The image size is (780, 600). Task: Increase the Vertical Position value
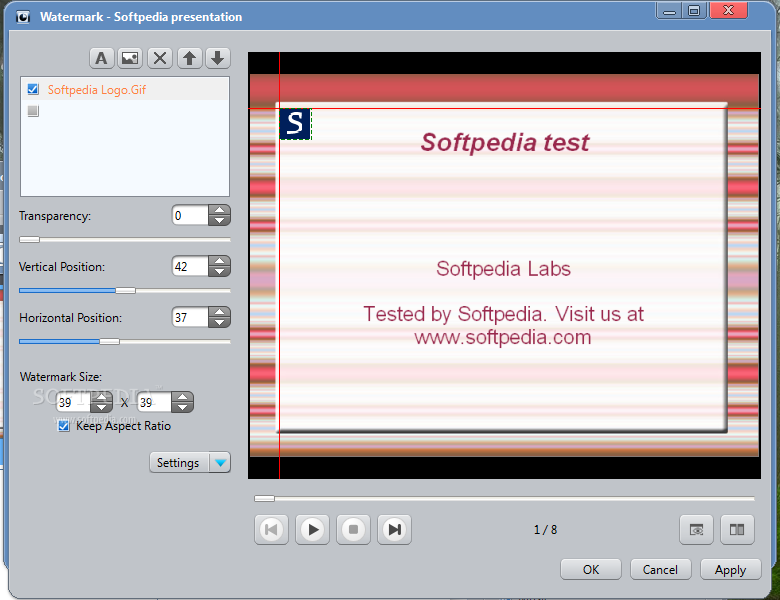point(219,261)
